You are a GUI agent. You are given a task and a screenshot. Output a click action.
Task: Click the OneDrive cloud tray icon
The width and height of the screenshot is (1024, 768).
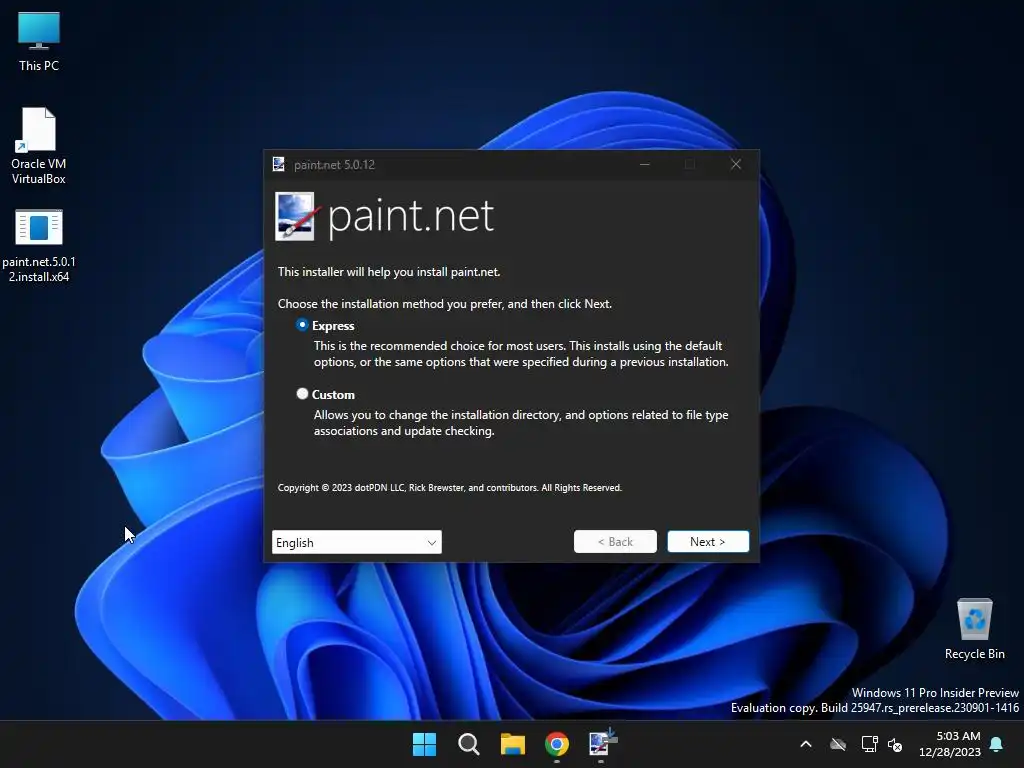pyautogui.click(x=838, y=744)
